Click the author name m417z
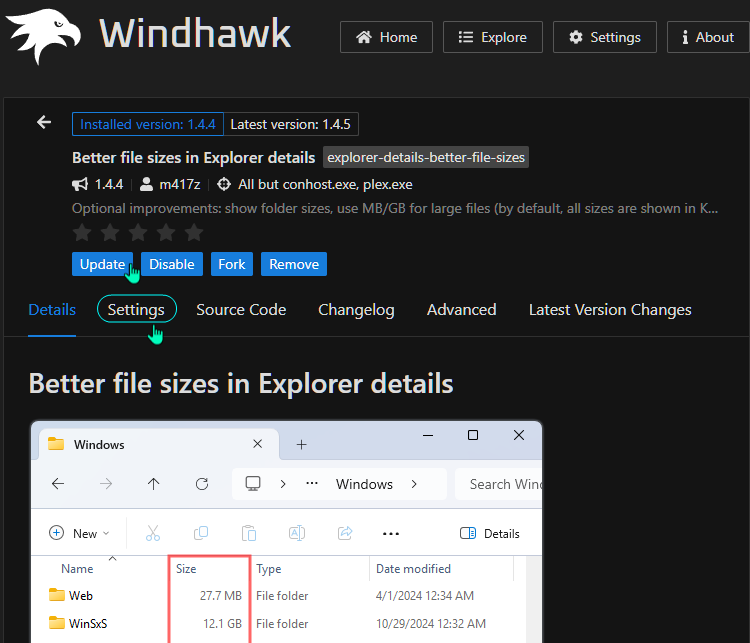750x643 pixels. (x=180, y=185)
